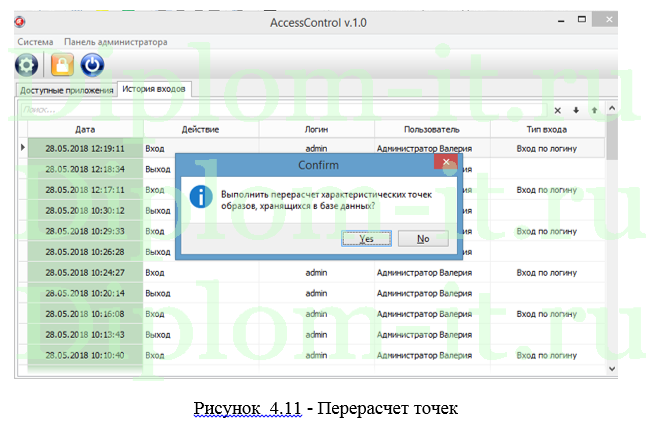646x426 pixels.
Task: Open the Система menu
Action: (x=35, y=42)
